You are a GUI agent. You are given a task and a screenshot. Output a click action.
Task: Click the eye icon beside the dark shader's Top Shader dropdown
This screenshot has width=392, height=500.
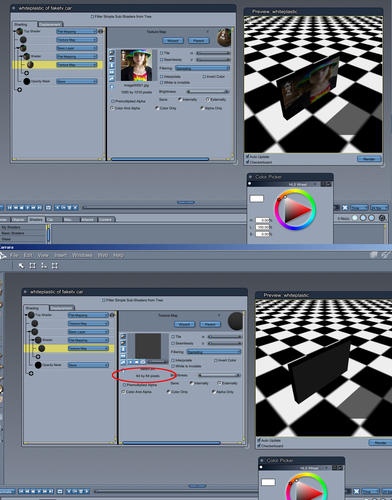pyautogui.click(x=112, y=315)
